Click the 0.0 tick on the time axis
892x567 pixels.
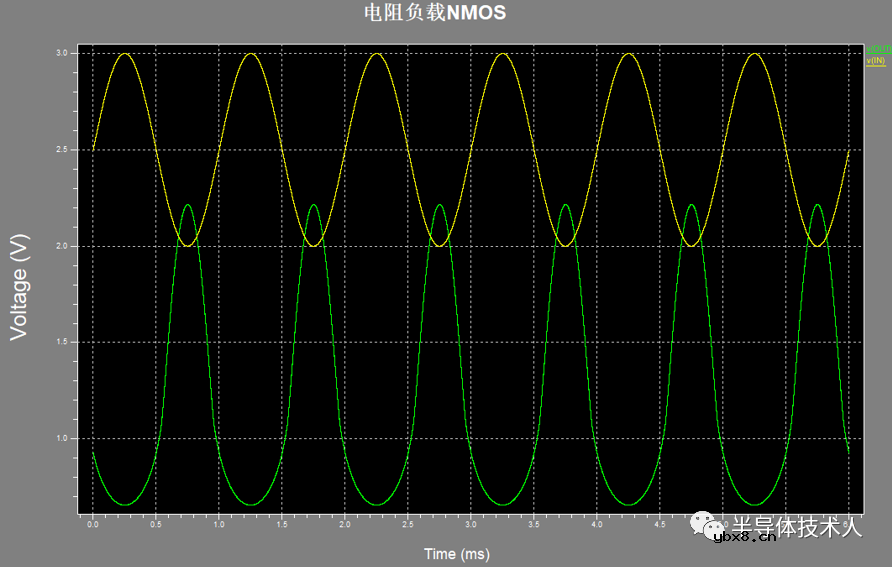[x=93, y=524]
